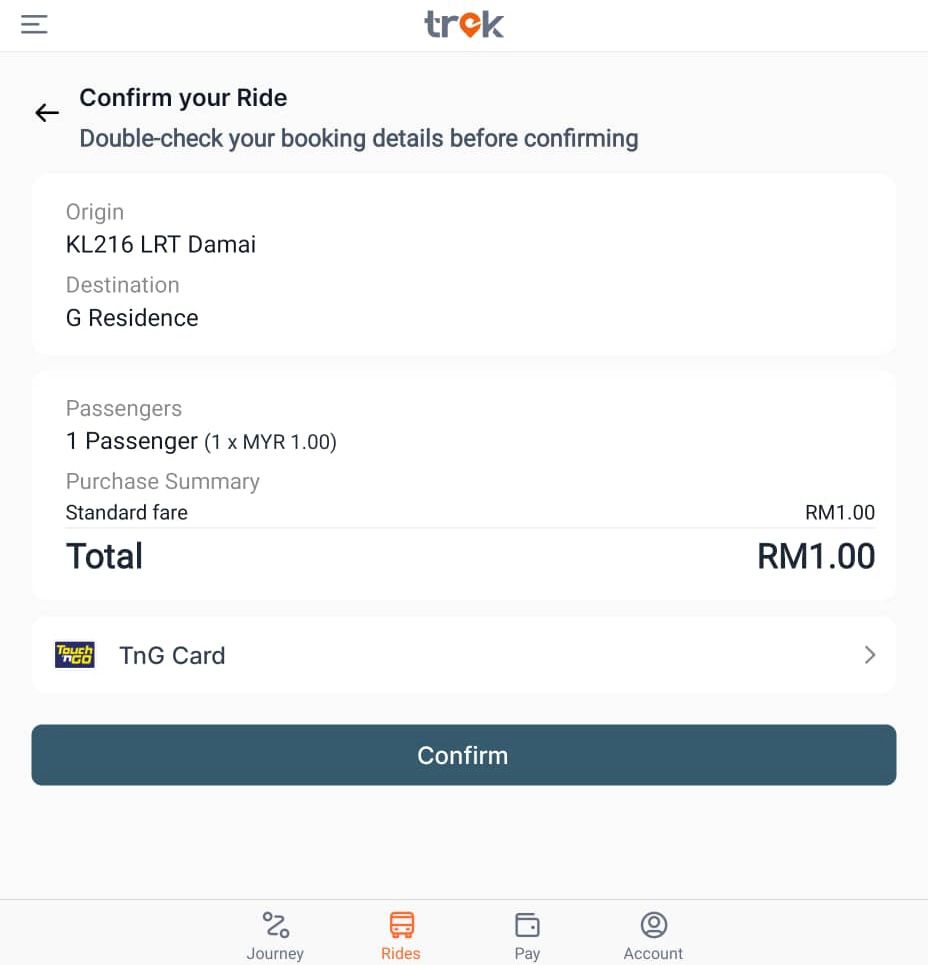This screenshot has height=965, width=928.
Task: Click the Confirm your Ride heading
Action: pyautogui.click(x=183, y=98)
